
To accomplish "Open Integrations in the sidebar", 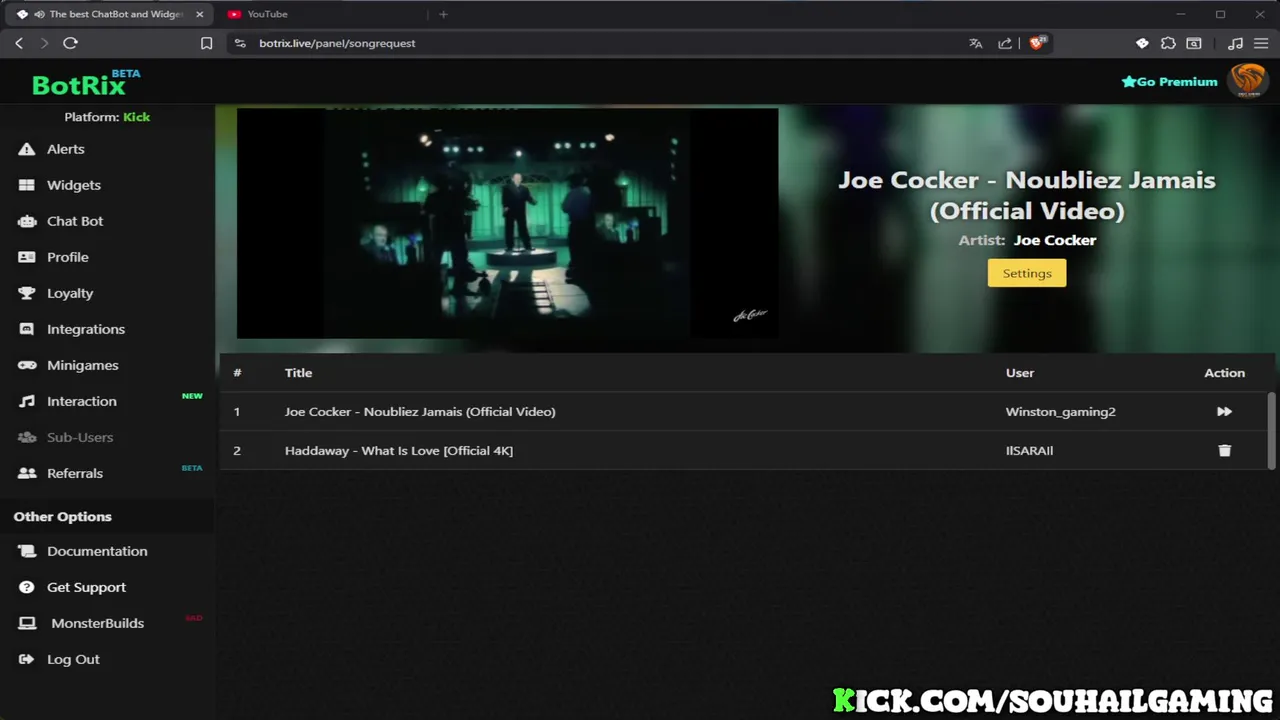I will (86, 329).
